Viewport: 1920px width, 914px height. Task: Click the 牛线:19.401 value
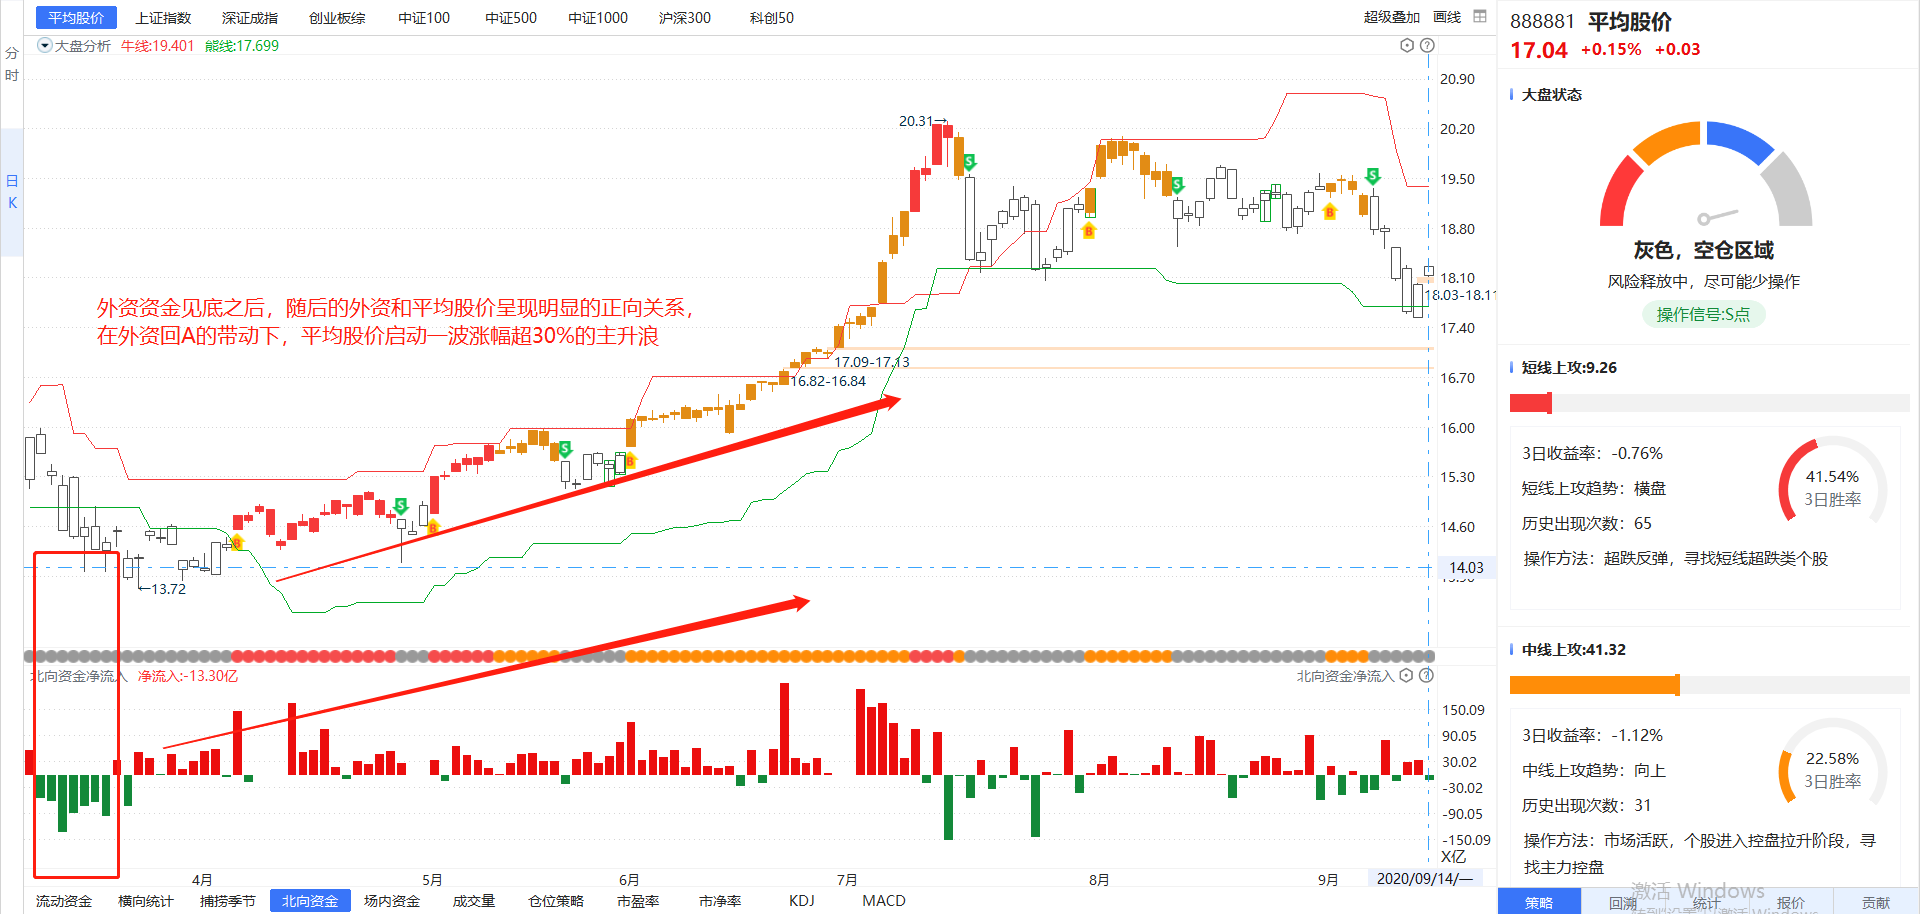pyautogui.click(x=157, y=45)
